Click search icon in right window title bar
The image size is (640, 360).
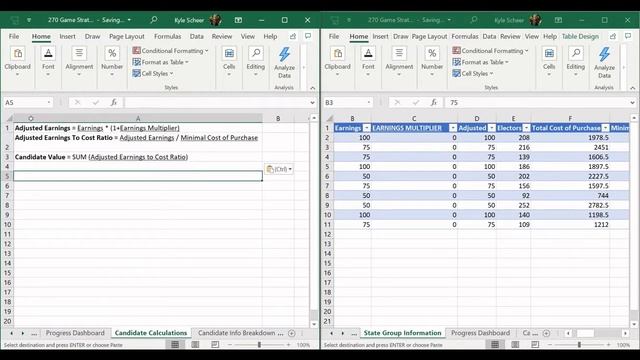473,20
